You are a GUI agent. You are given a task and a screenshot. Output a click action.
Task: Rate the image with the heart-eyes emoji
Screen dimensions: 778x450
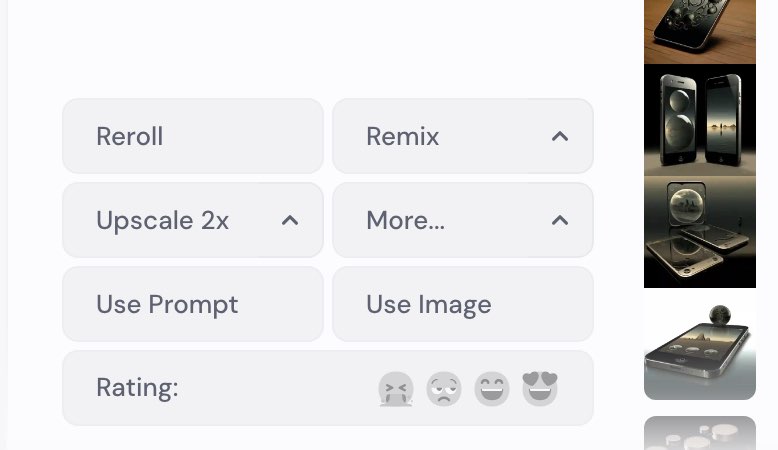pyautogui.click(x=540, y=389)
